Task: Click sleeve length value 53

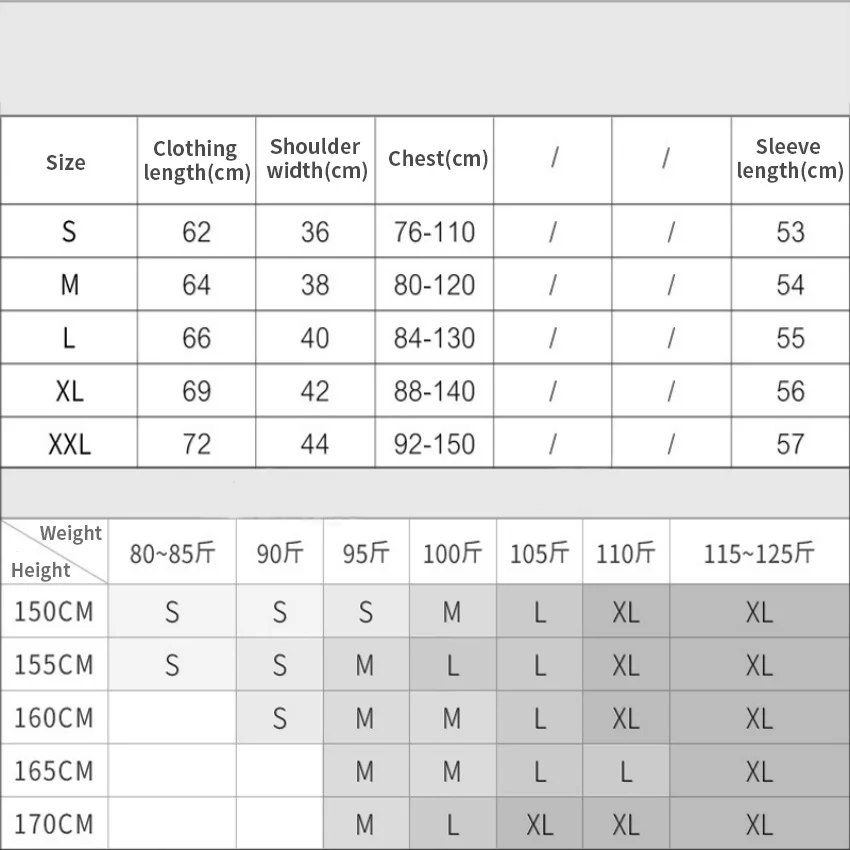Action: [x=790, y=232]
